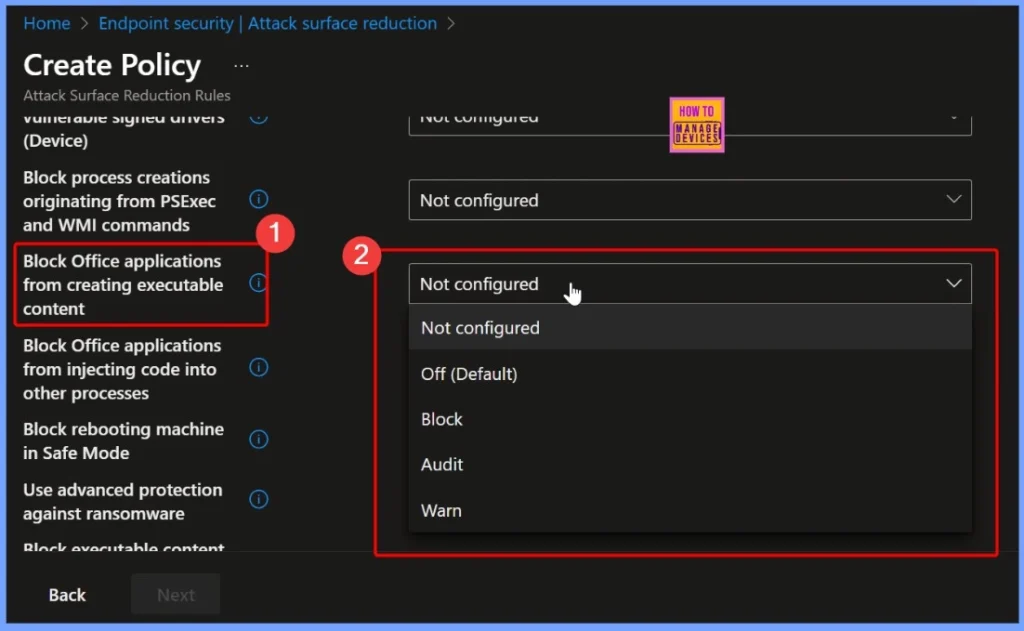
Task: Select Block from the open dropdown list
Action: [441, 419]
